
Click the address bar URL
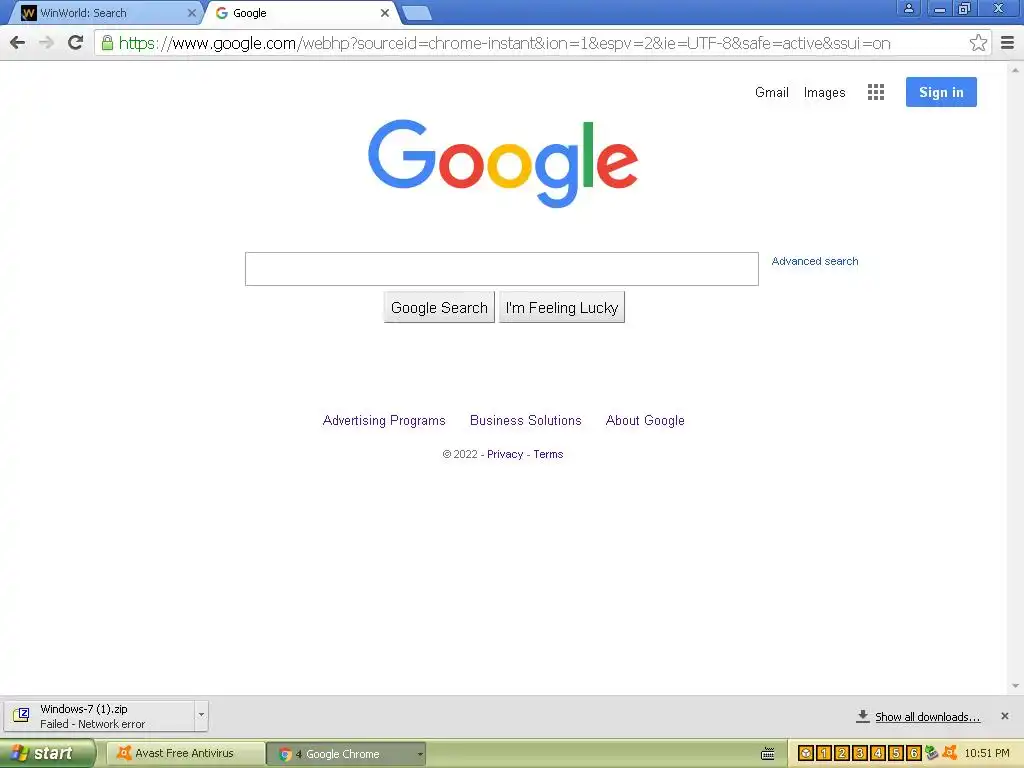pyautogui.click(x=504, y=43)
